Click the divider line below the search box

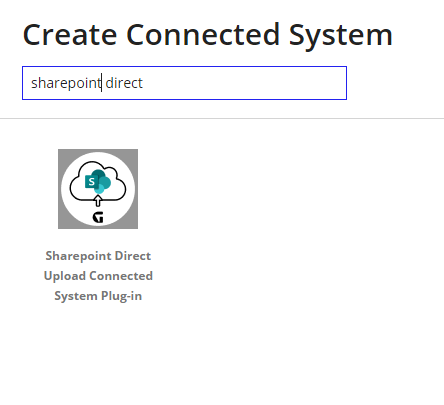point(222,118)
